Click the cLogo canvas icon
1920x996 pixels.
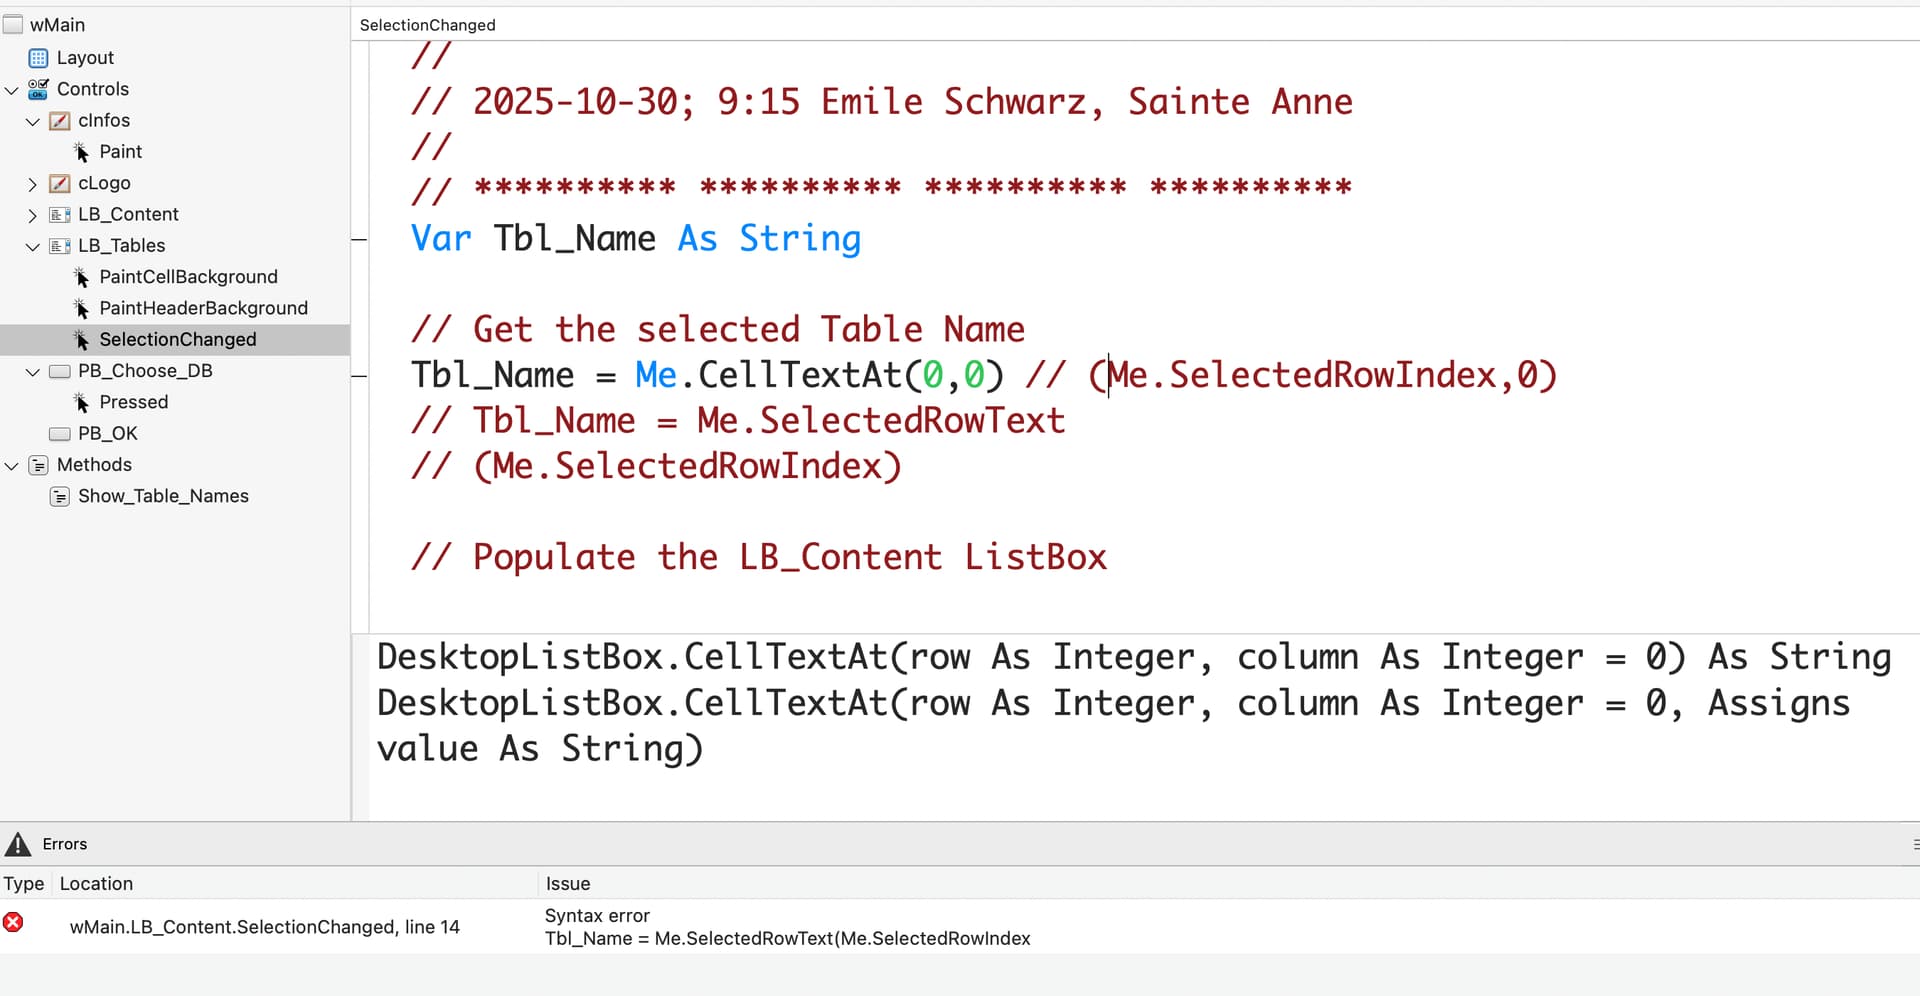click(60, 183)
